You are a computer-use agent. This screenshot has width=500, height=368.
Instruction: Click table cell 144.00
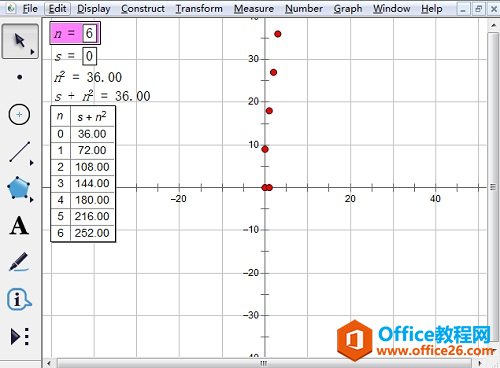[x=92, y=183]
